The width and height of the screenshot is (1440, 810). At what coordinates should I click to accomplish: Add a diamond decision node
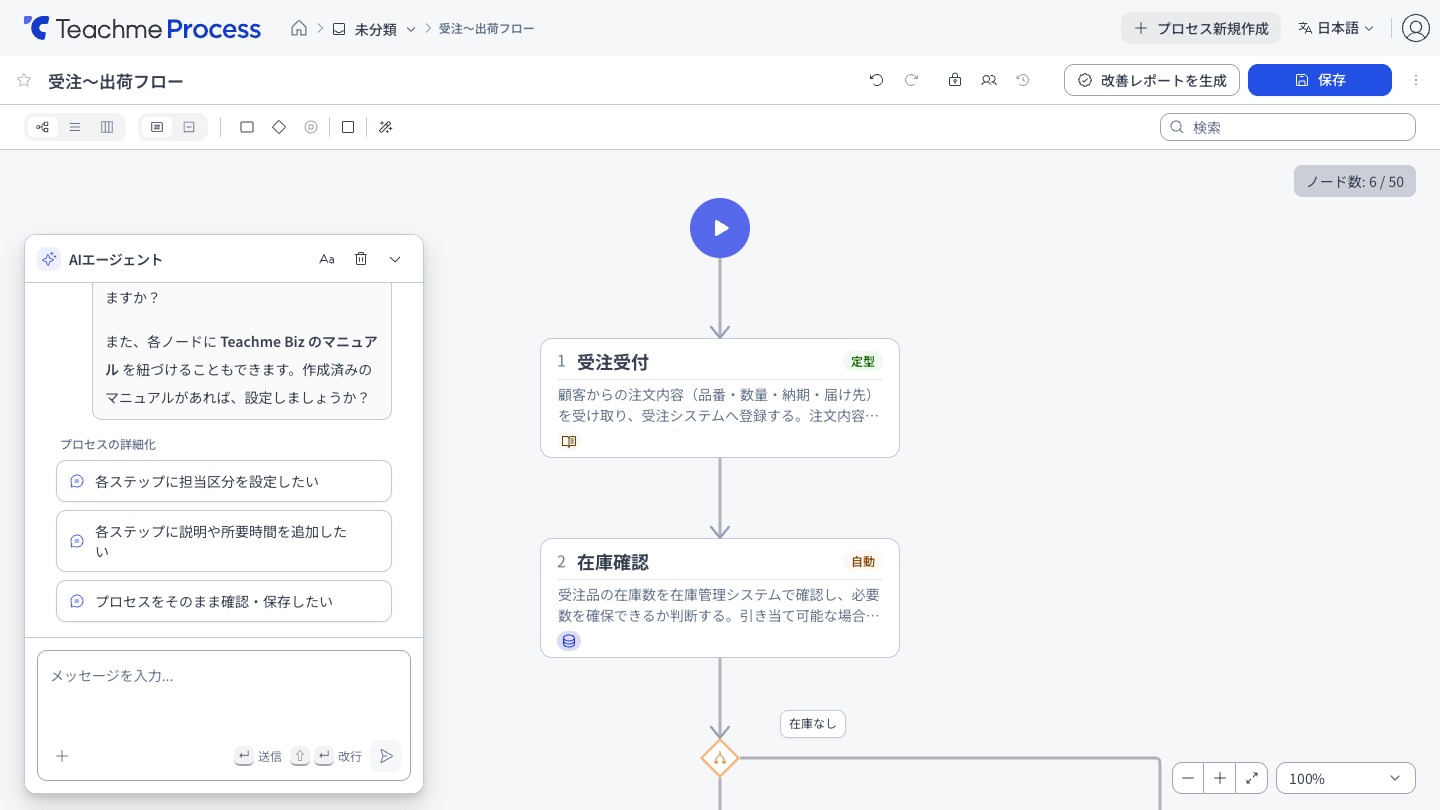click(279, 127)
